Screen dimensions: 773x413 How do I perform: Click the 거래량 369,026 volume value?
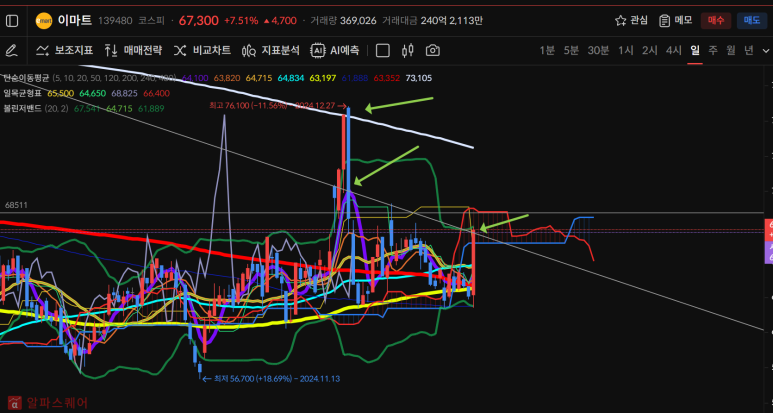[343, 21]
